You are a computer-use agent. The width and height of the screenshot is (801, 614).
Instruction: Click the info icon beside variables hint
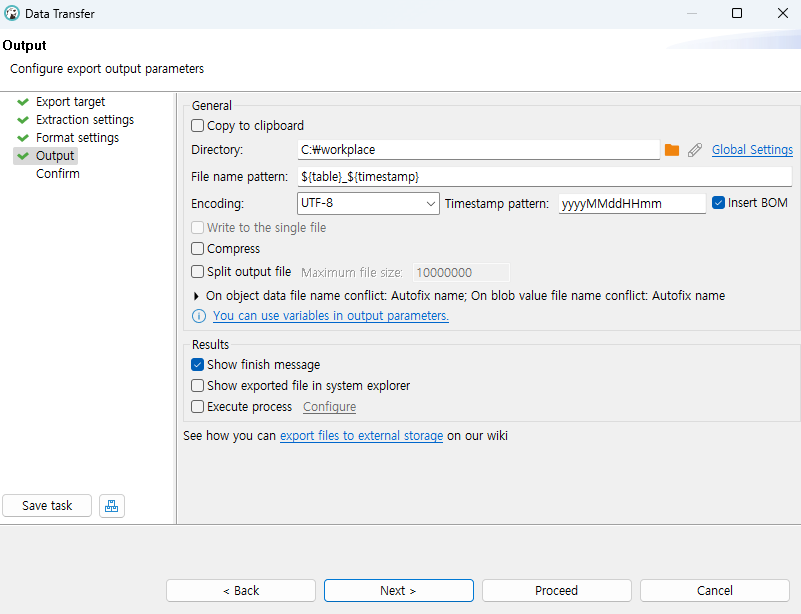click(199, 316)
